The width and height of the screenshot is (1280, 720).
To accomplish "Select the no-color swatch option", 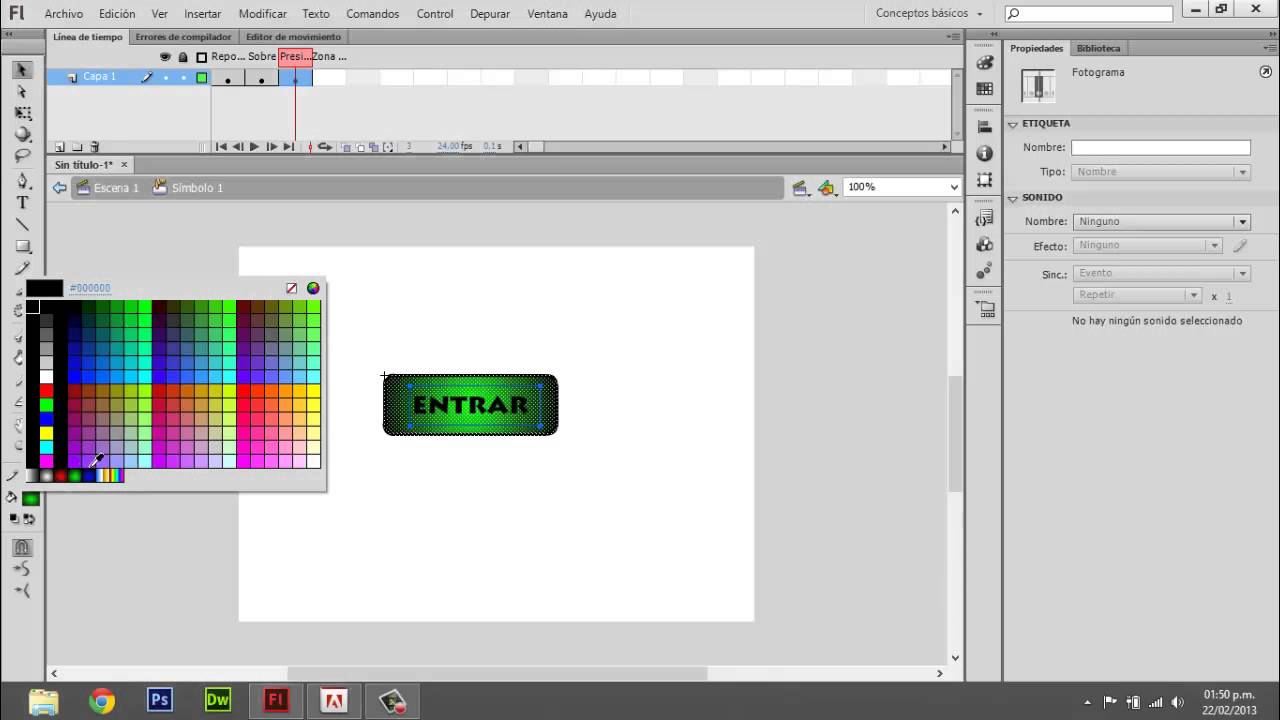I will tap(292, 288).
